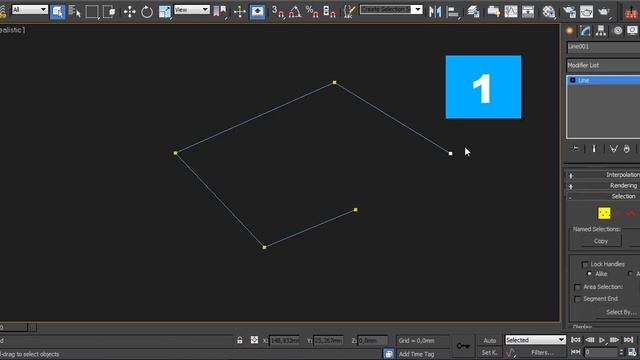This screenshot has height=360, width=640.
Task: Toggle Window/Crossing selection mode
Action: pyautogui.click(x=109, y=11)
